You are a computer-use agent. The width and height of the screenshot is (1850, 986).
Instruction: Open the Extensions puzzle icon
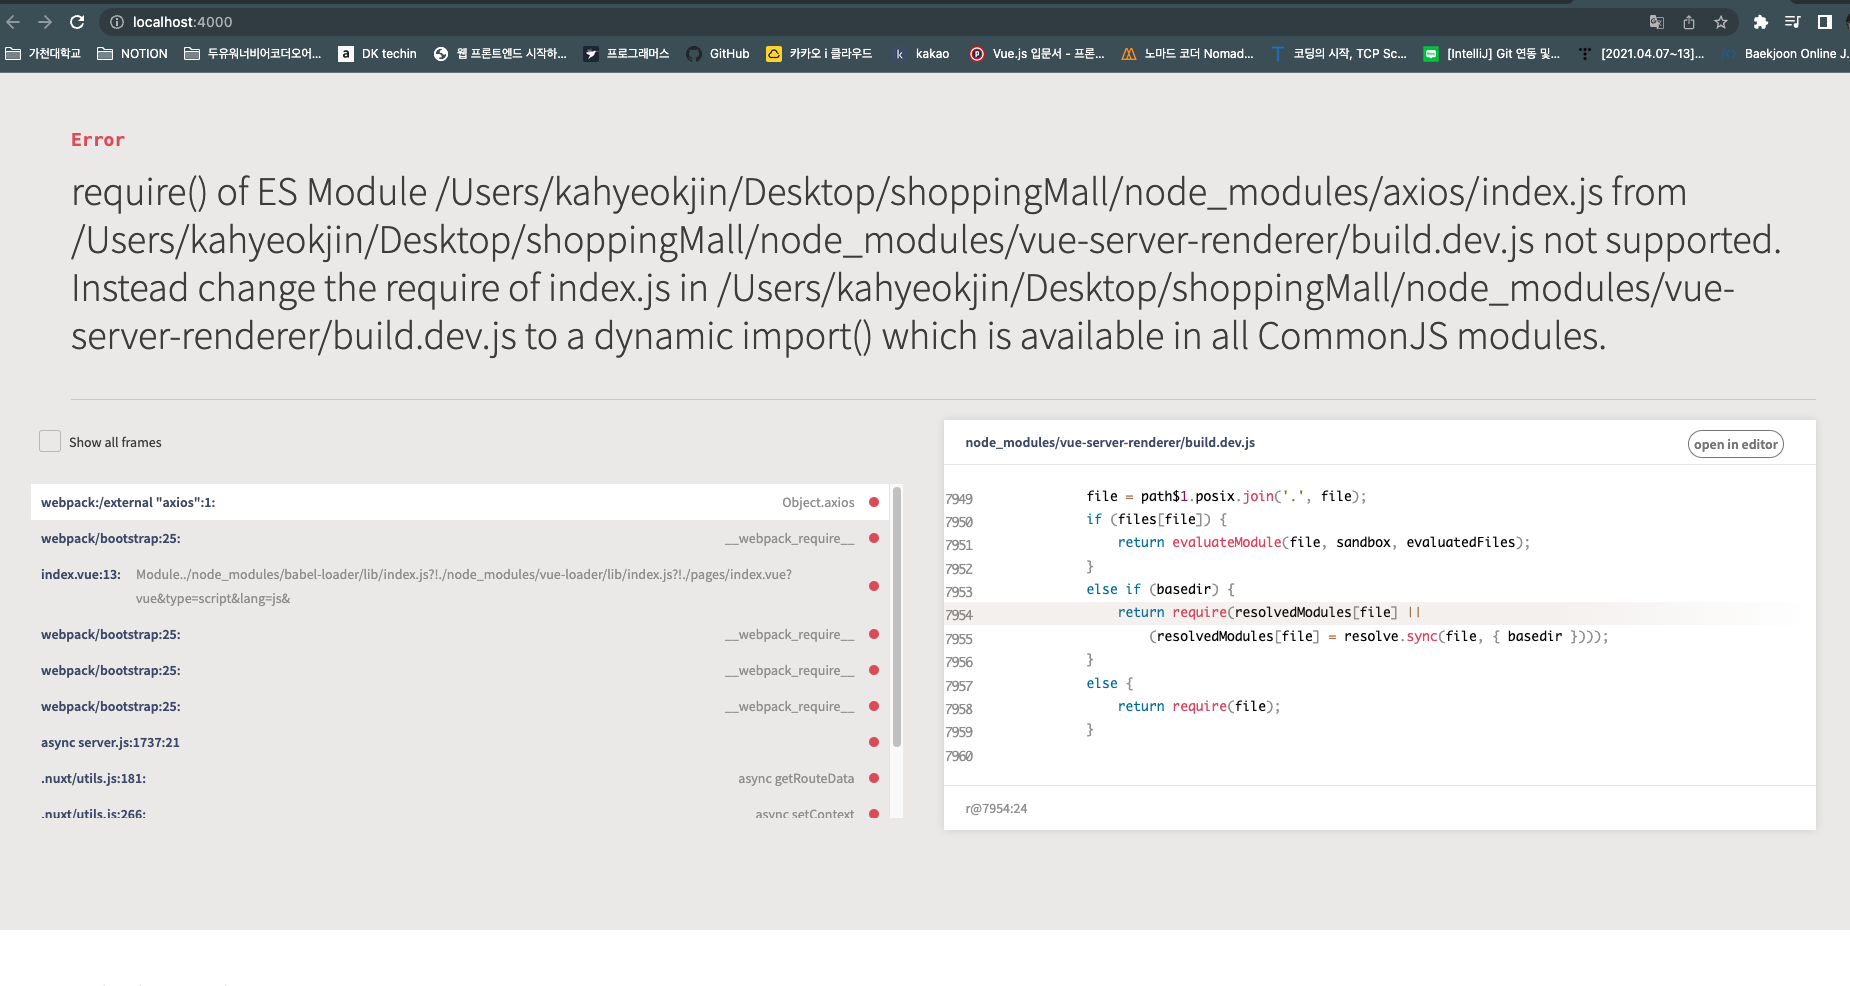click(x=1761, y=22)
